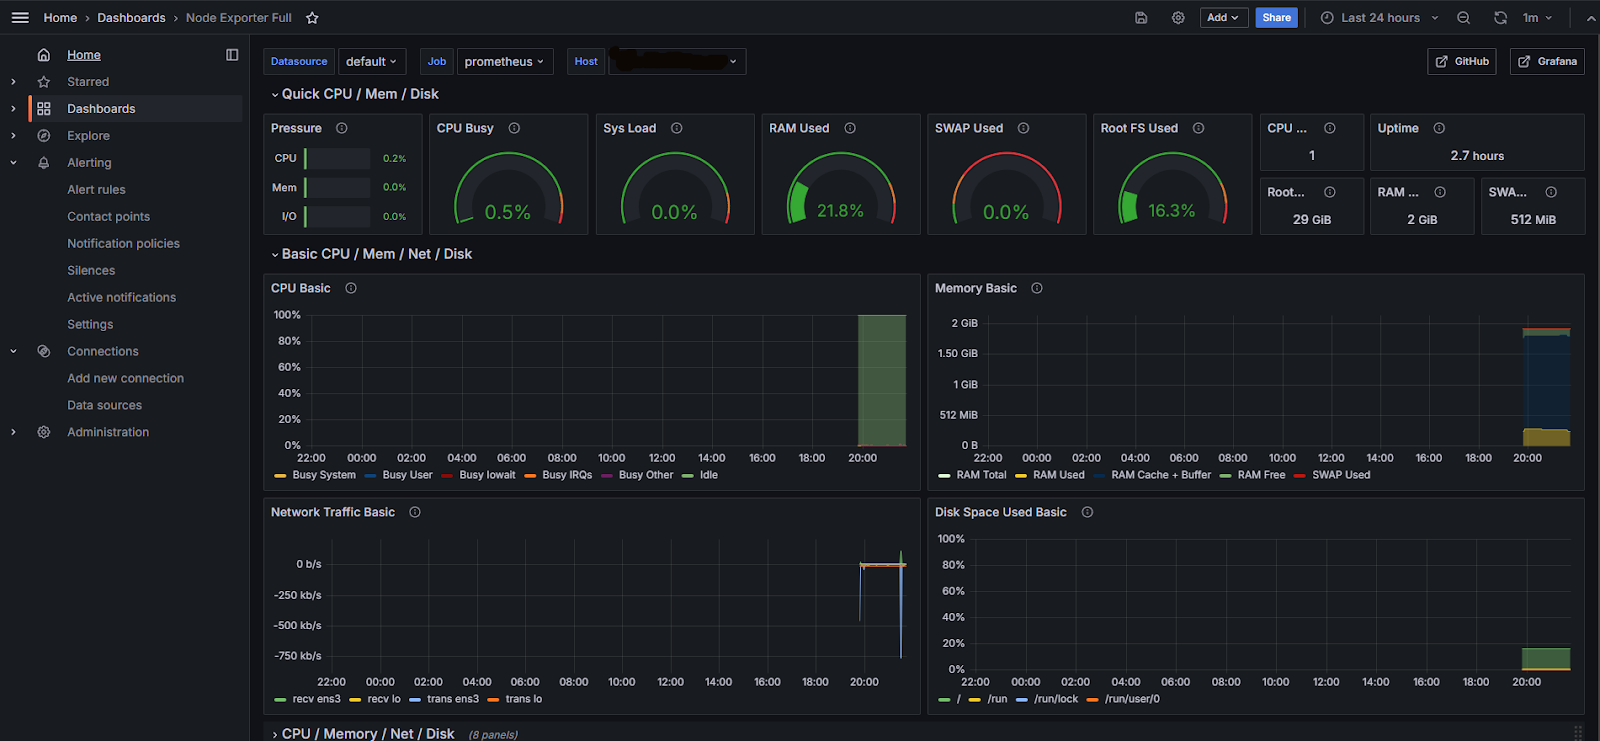Viewport: 1600px width, 741px height.
Task: Click the Alerting bell icon
Action: click(x=44, y=163)
